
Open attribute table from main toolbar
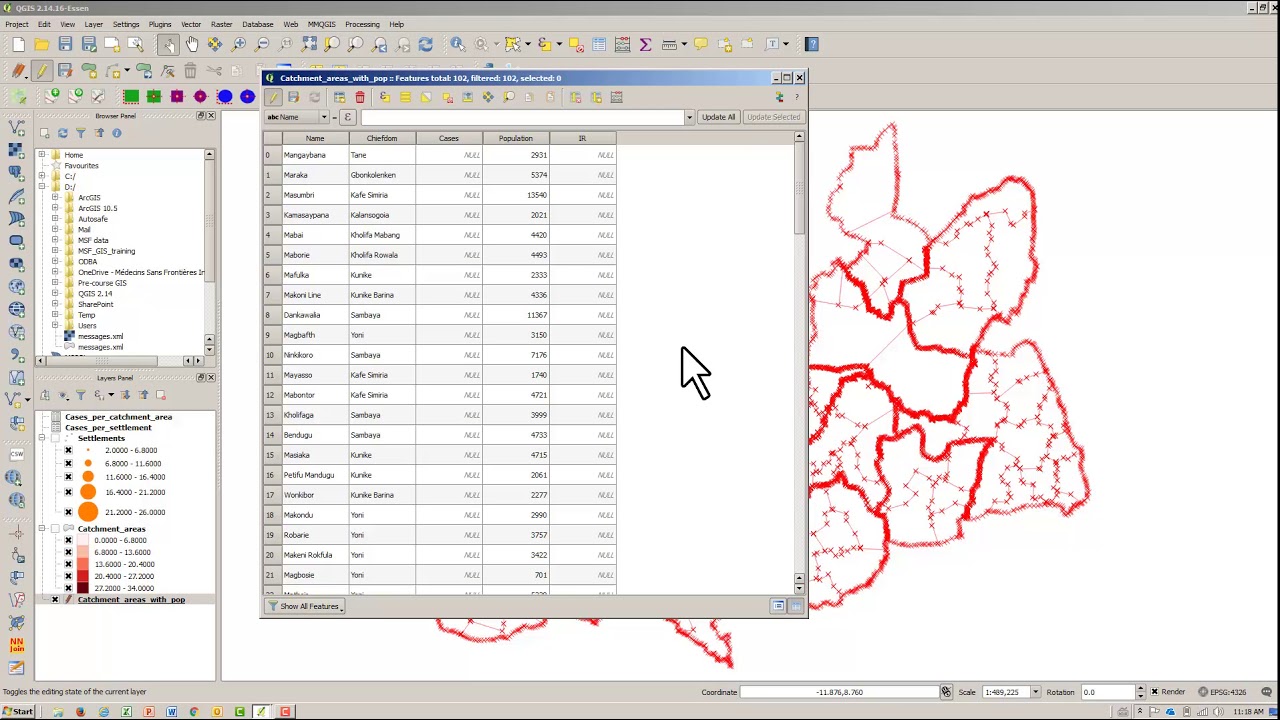598,44
